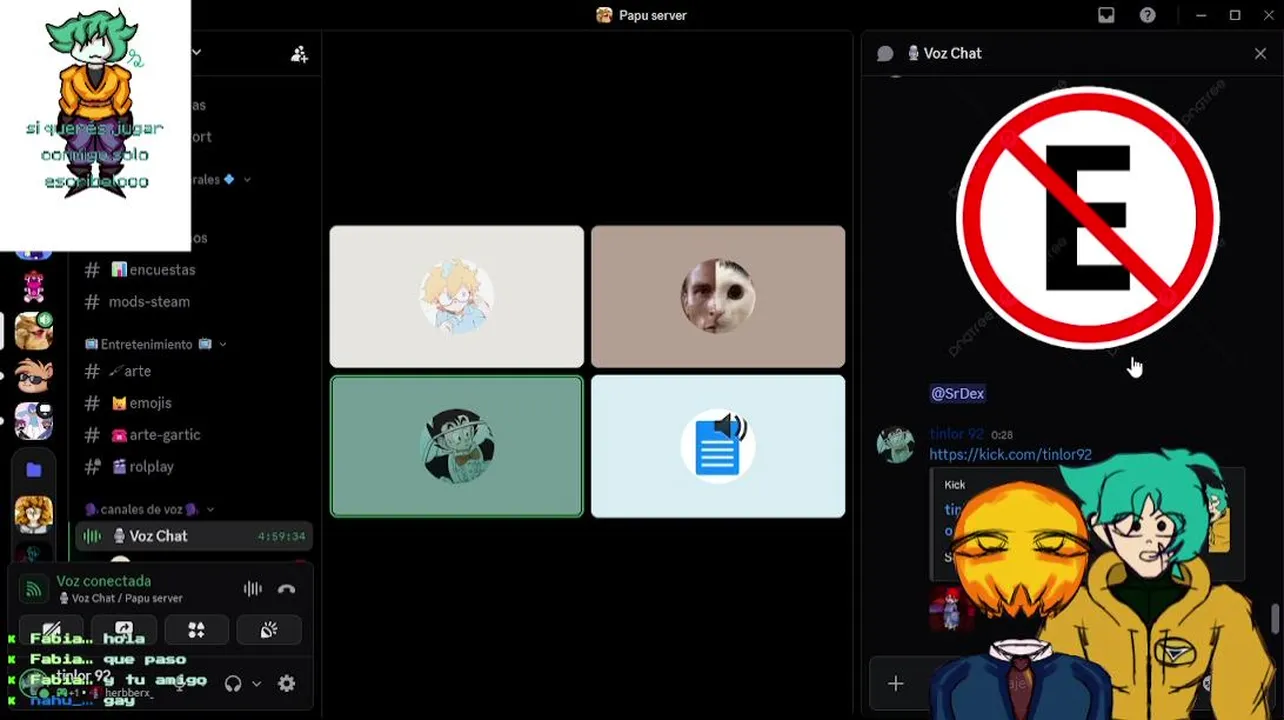
Task: Open the purple server folder icon
Action: point(33,469)
